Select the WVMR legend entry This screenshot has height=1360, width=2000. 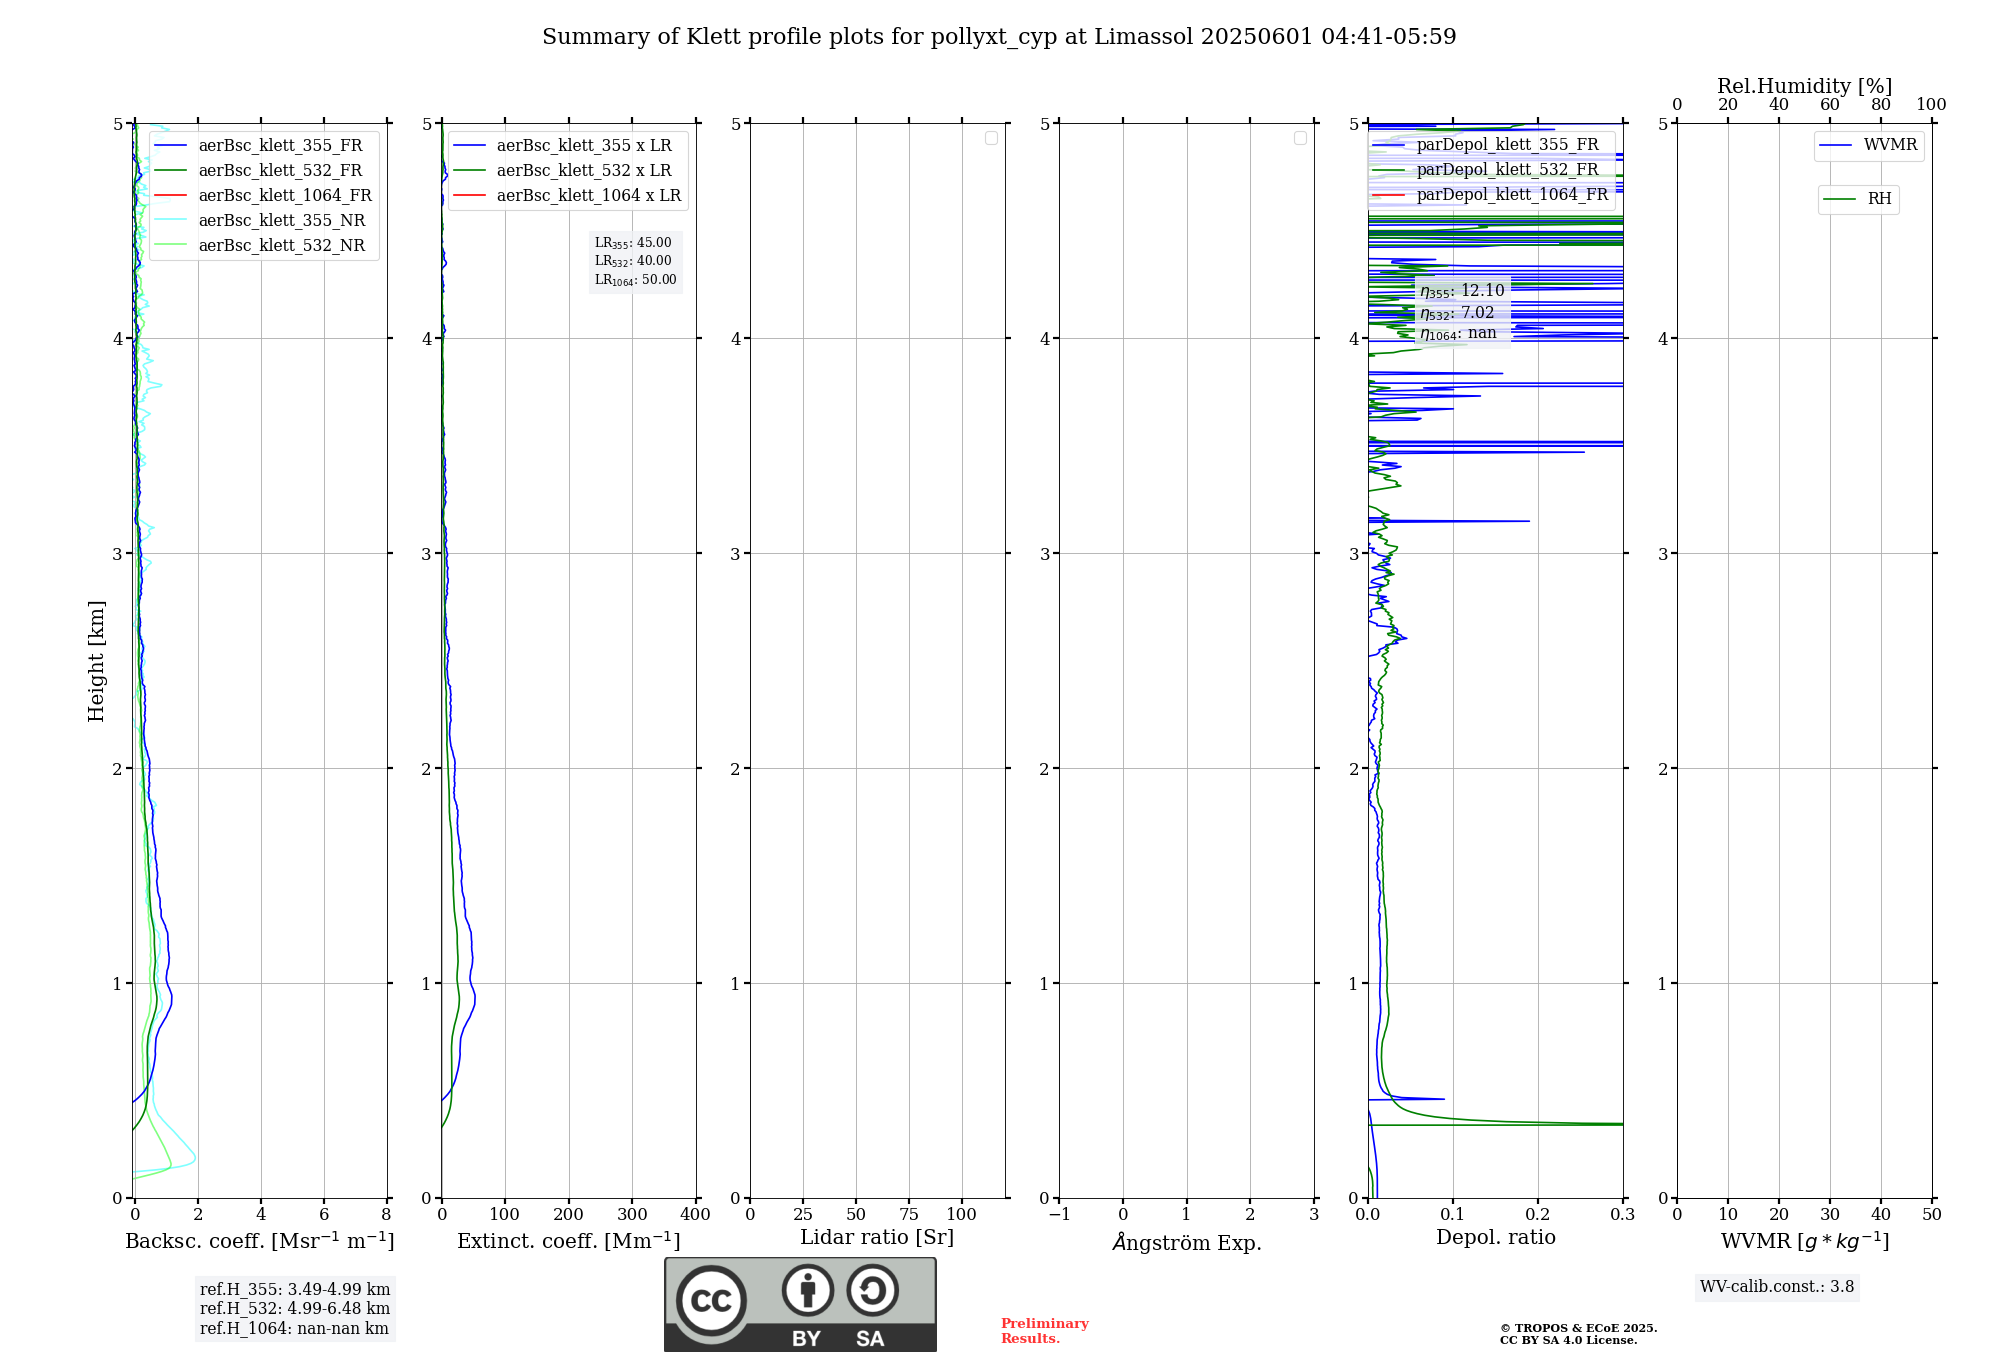click(1868, 145)
